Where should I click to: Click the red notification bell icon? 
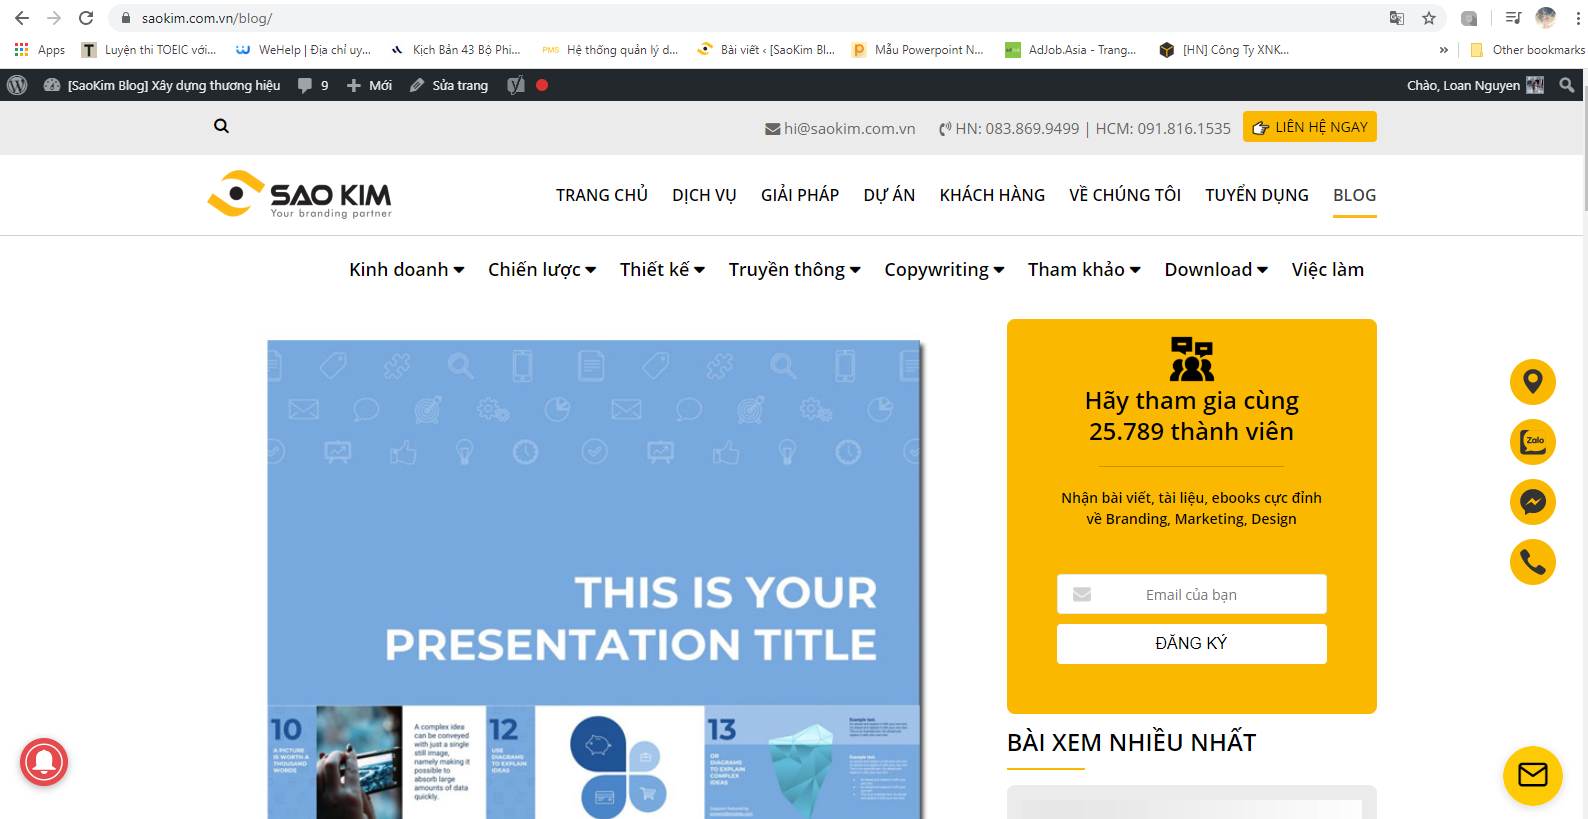click(x=44, y=762)
